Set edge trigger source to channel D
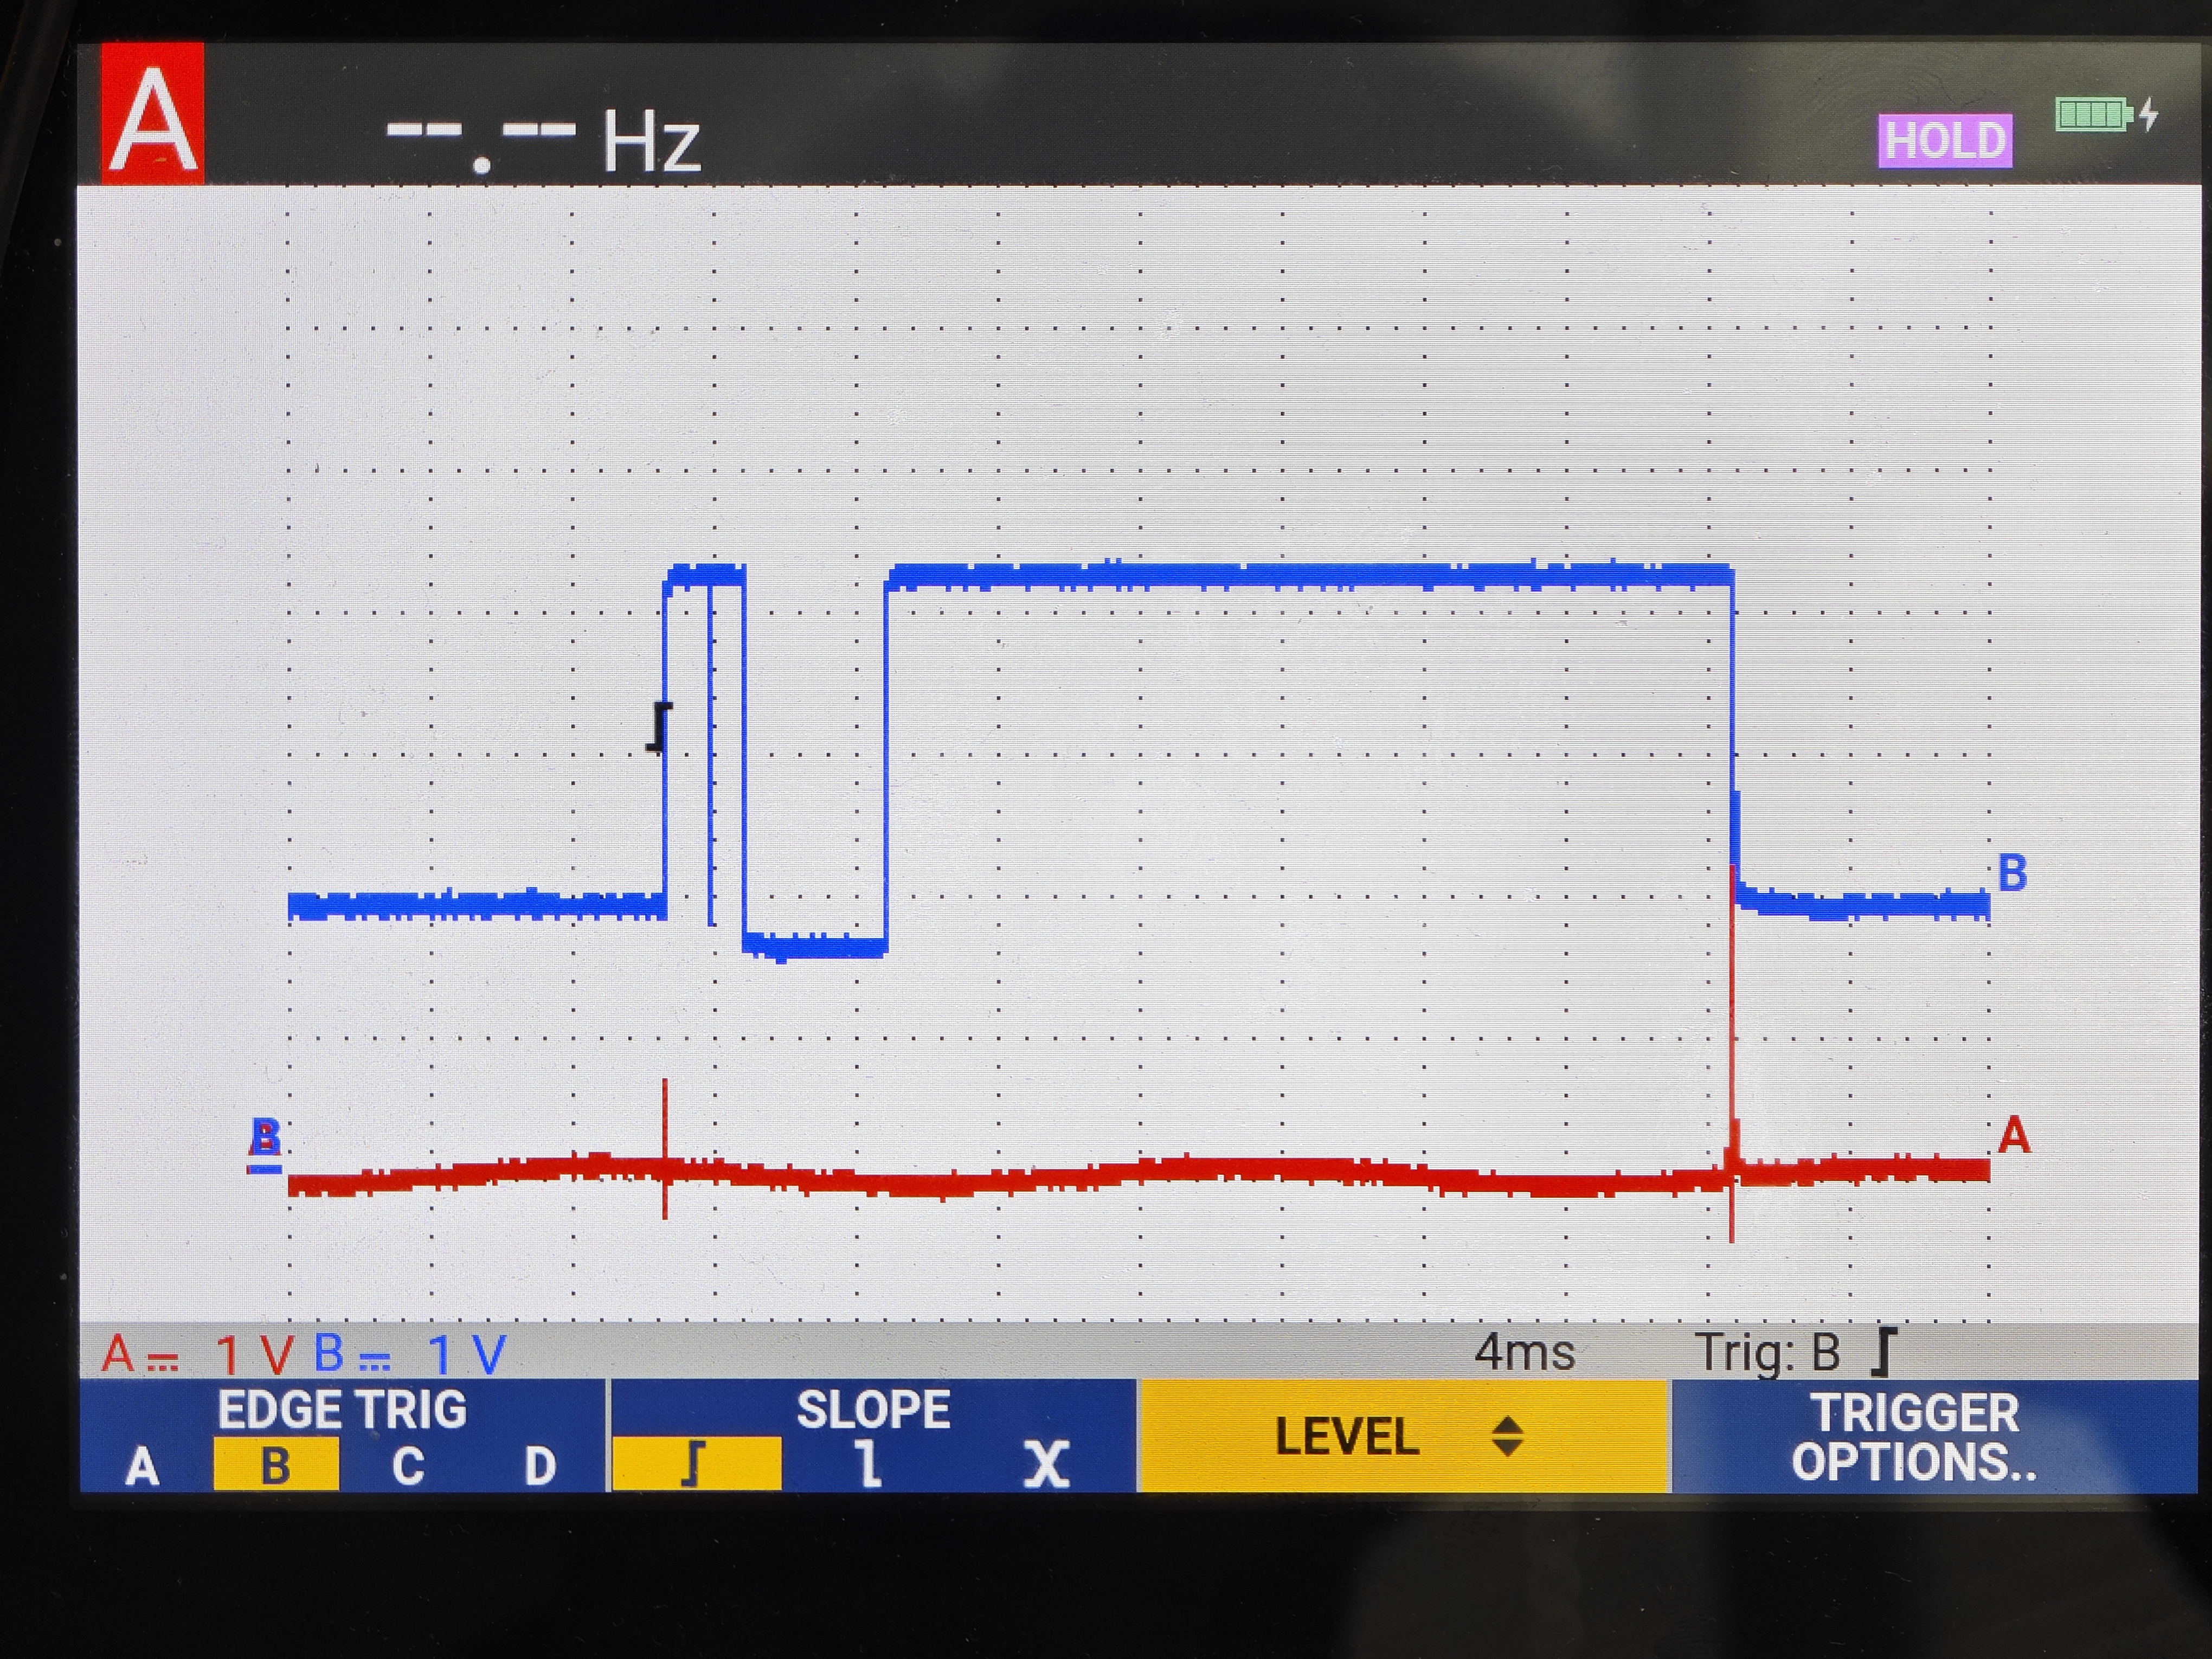Screen dimensions: 2212x1659 [x=540, y=1467]
